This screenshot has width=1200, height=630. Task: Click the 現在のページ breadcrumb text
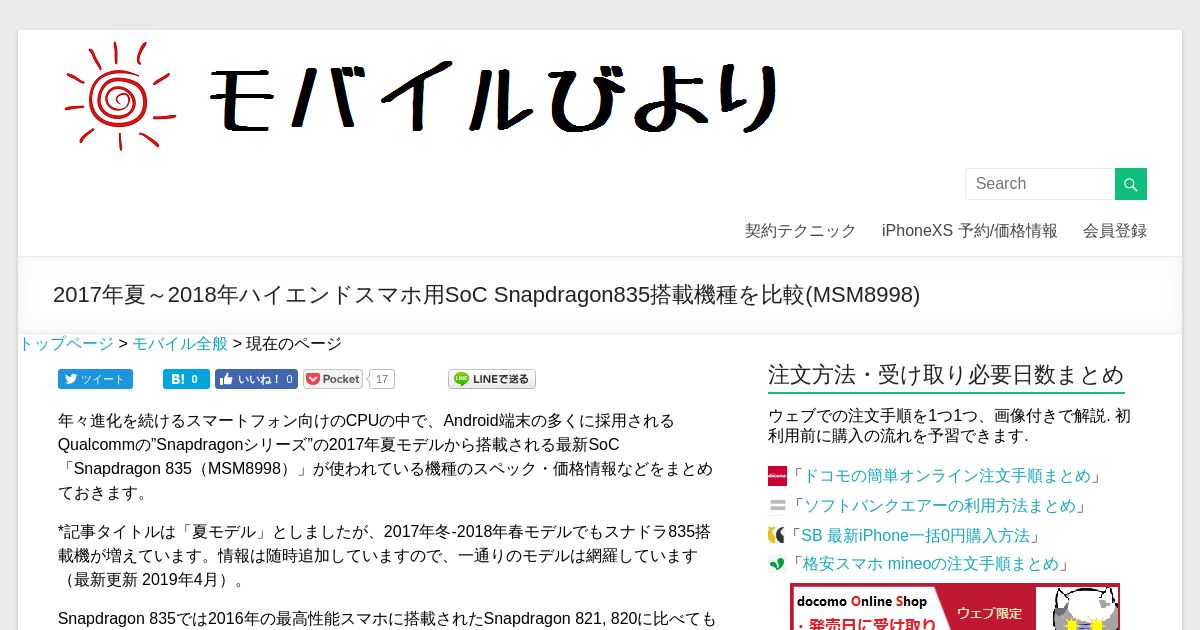pos(294,344)
